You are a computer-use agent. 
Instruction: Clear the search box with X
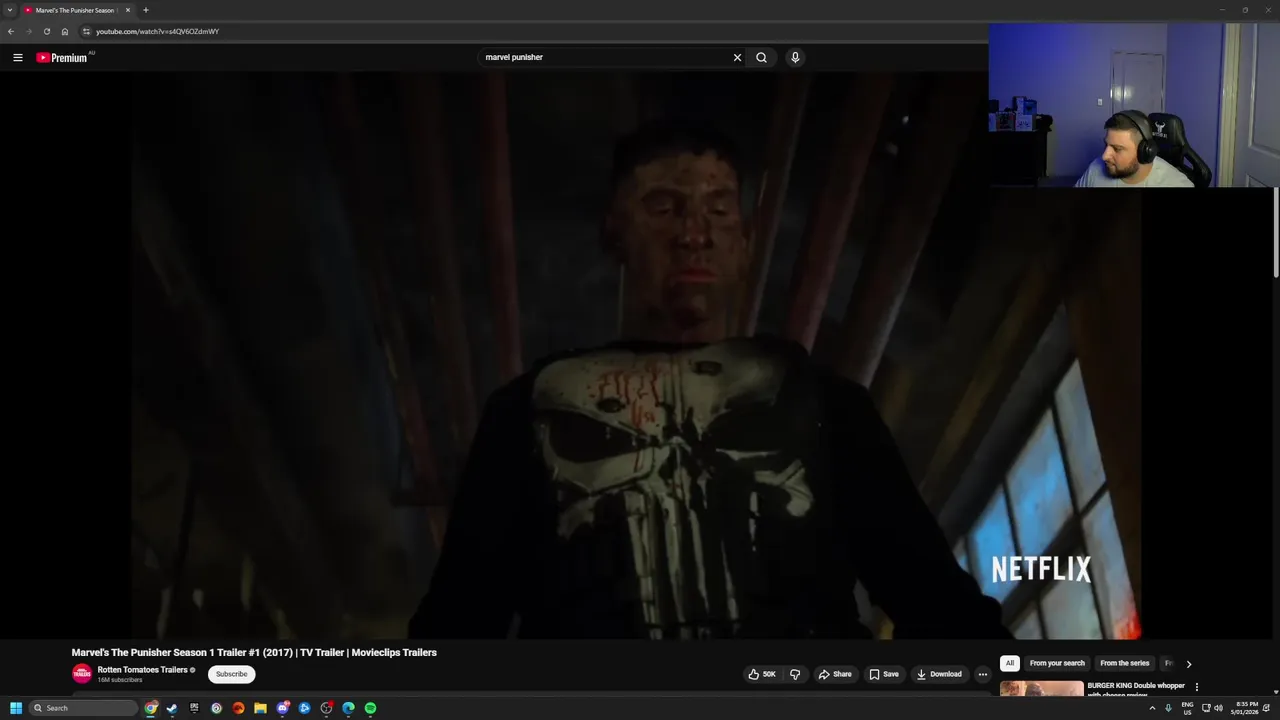click(737, 57)
